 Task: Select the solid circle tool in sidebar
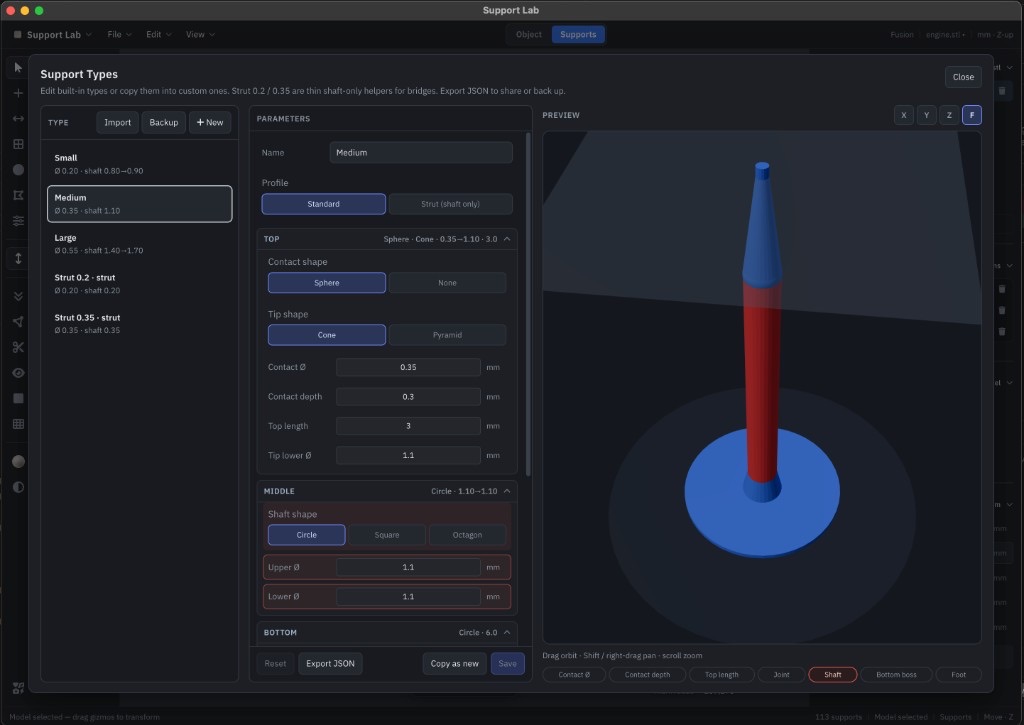pos(18,170)
